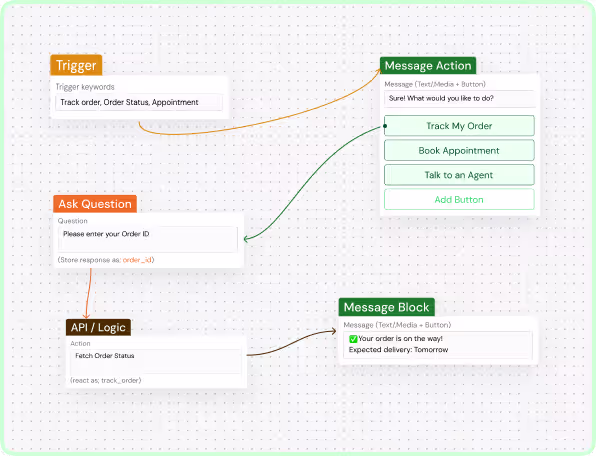596x456 pixels.
Task: Click the Book Appointment button
Action: [x=459, y=150]
